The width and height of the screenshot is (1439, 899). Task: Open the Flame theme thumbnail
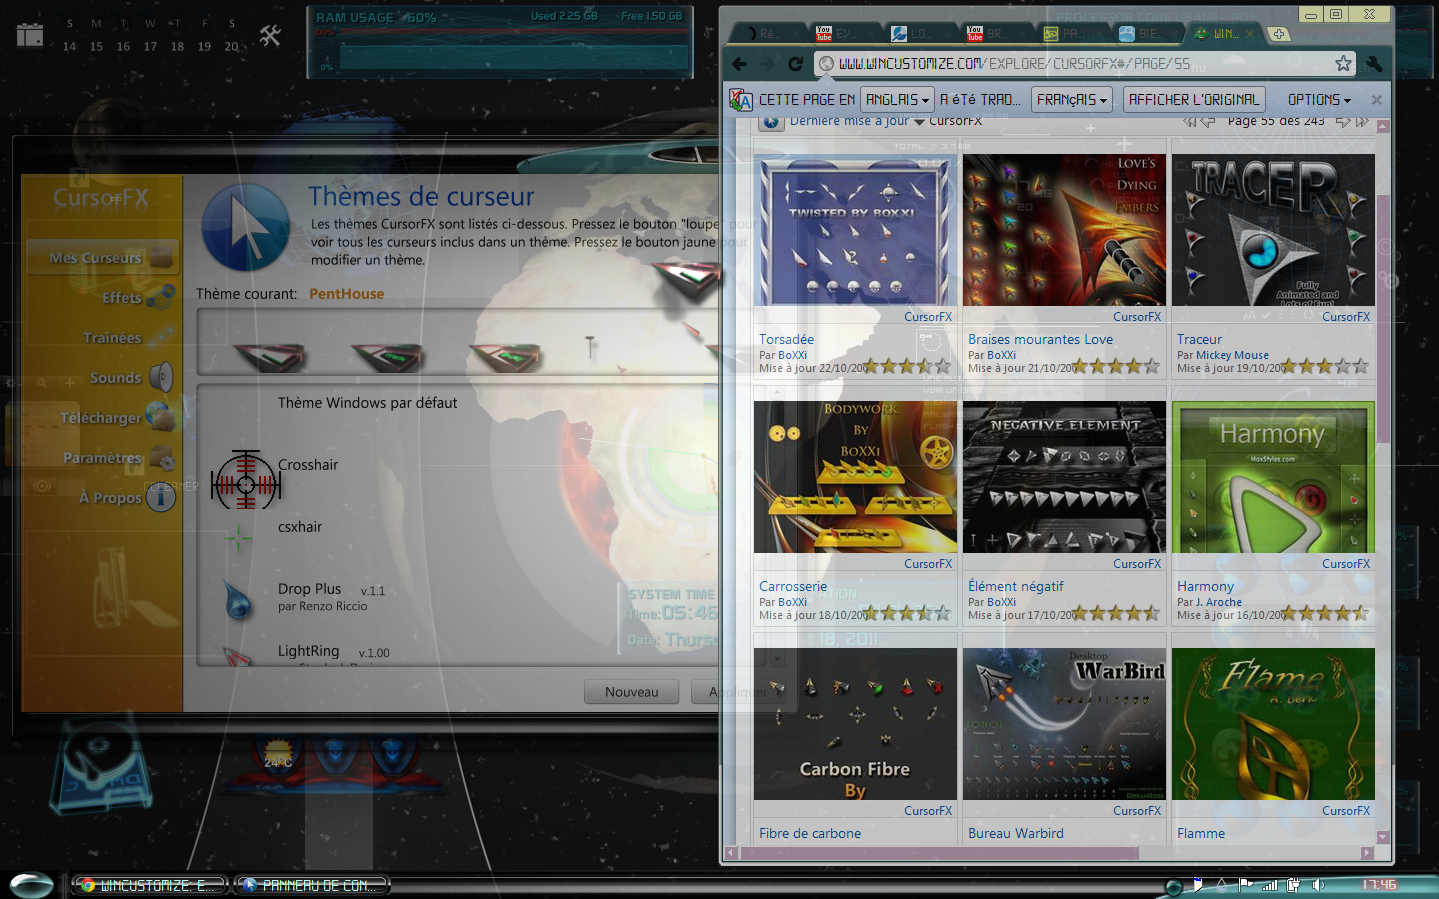click(1273, 724)
